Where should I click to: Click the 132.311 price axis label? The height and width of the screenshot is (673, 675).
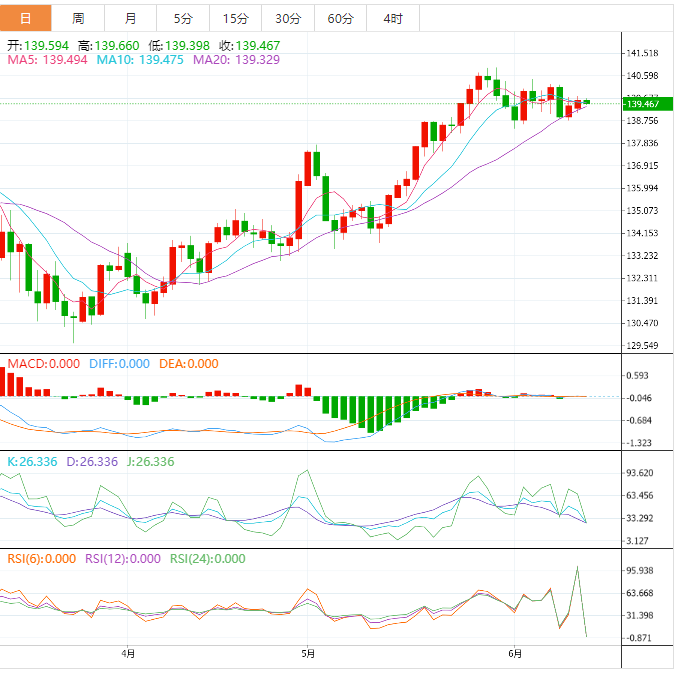[642, 278]
